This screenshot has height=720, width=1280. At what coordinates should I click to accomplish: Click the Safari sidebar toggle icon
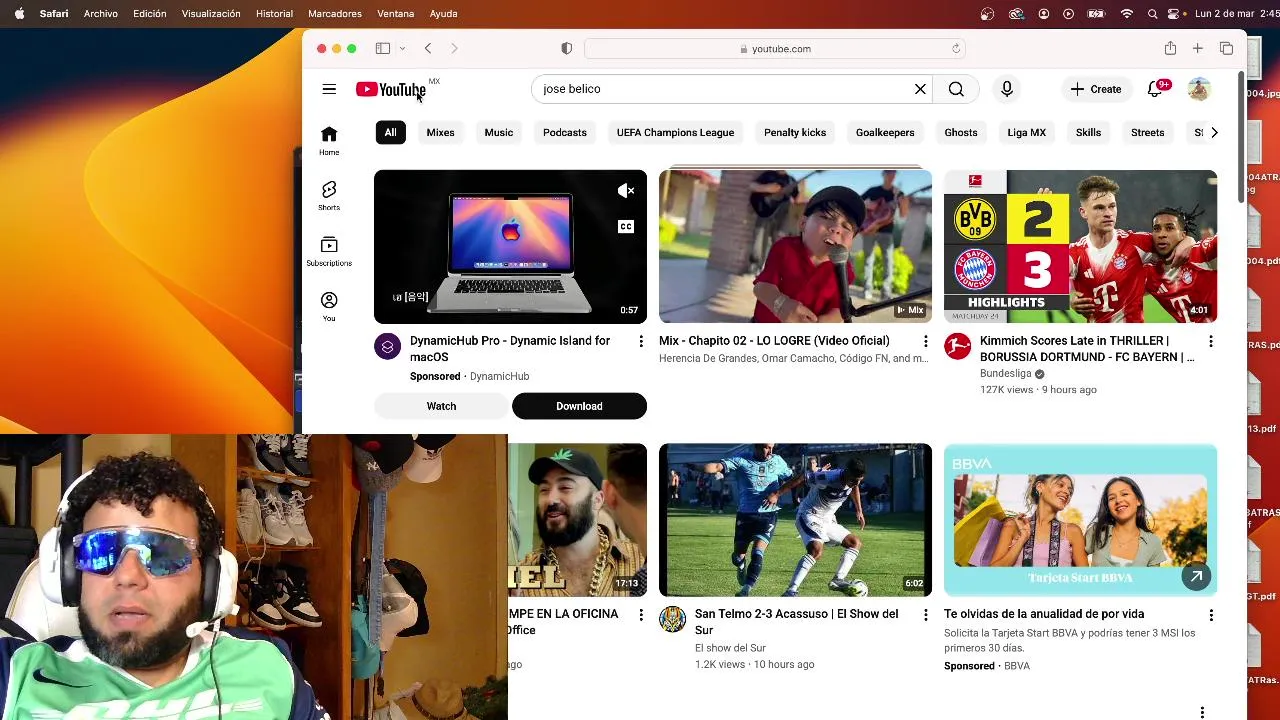click(x=382, y=48)
